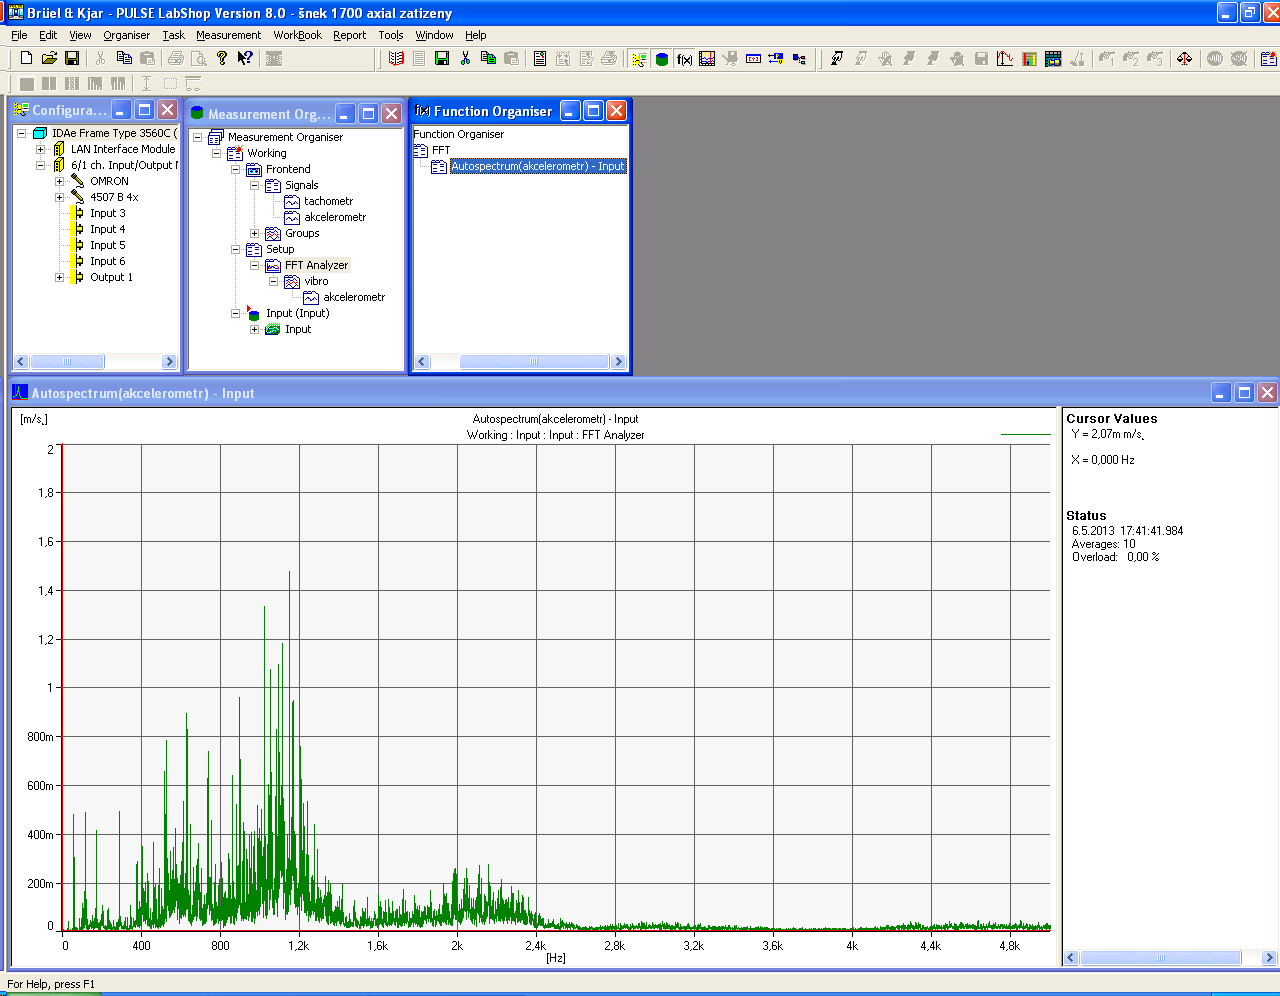Toggle the f(x) Function Organiser toolbar icon

(x=684, y=59)
